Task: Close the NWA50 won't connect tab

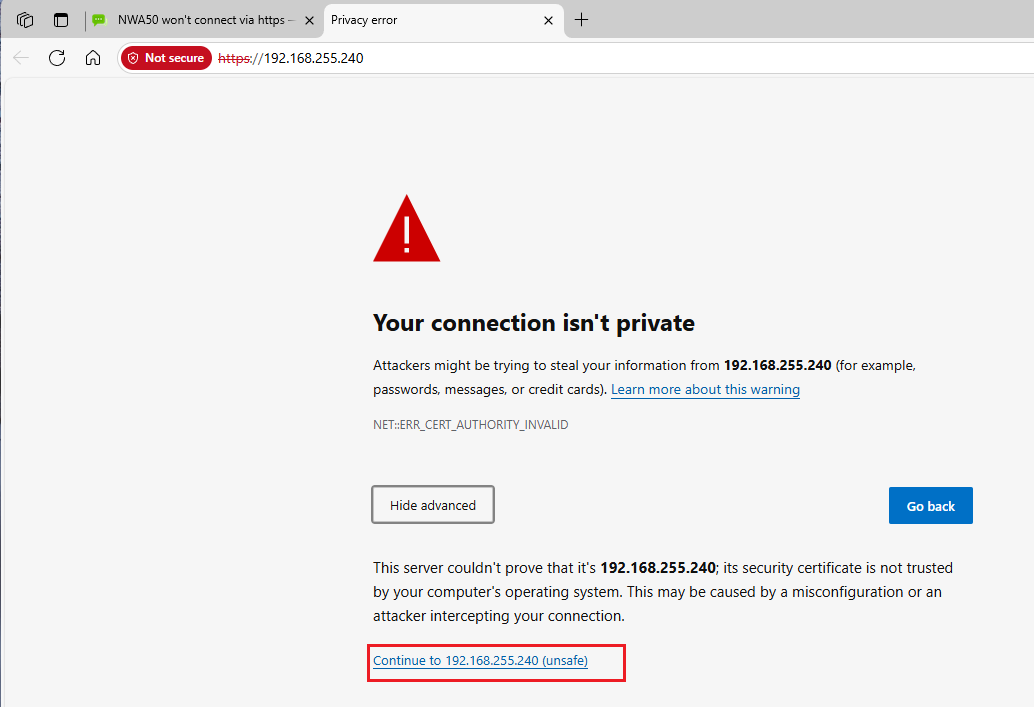Action: [309, 20]
